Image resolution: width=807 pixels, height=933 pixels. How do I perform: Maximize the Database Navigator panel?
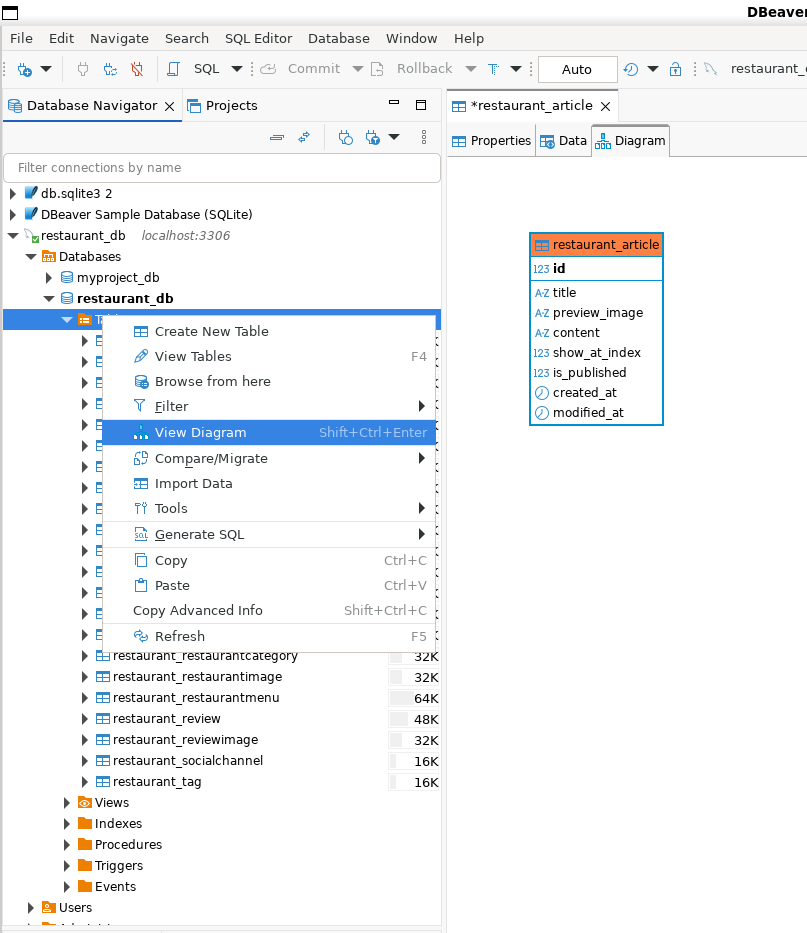[421, 105]
